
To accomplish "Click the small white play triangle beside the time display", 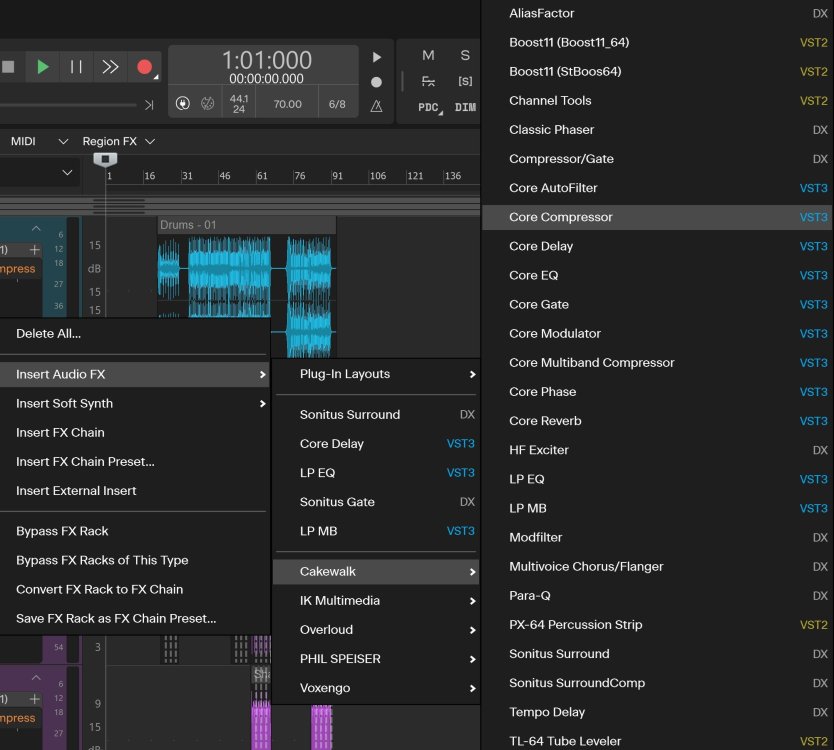I will 377,57.
